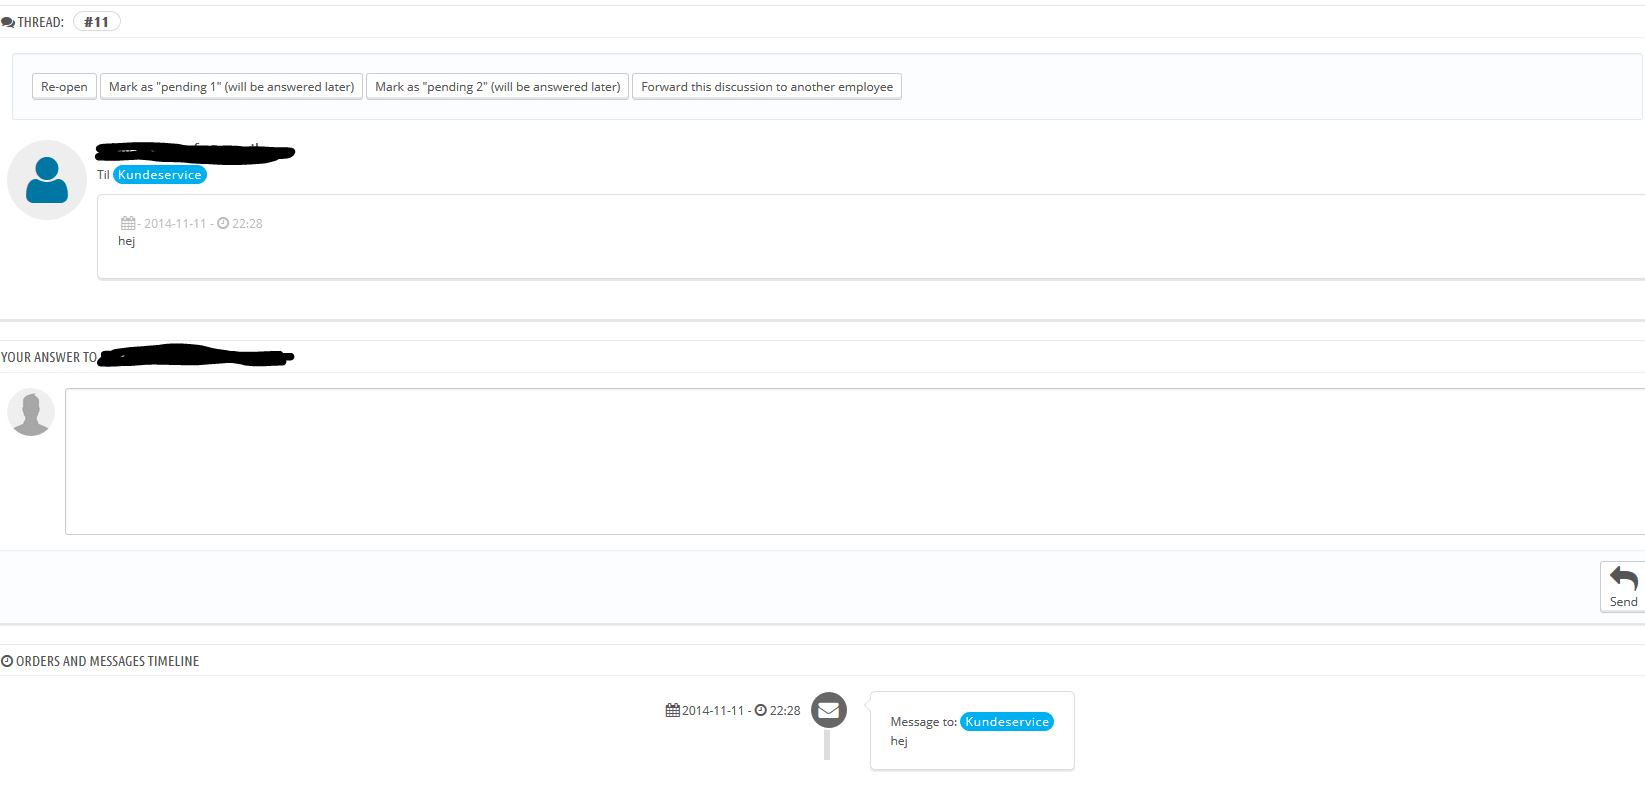The height and width of the screenshot is (807, 1645).
Task: Select the Kundeservice tag under customer name
Action: 160,175
